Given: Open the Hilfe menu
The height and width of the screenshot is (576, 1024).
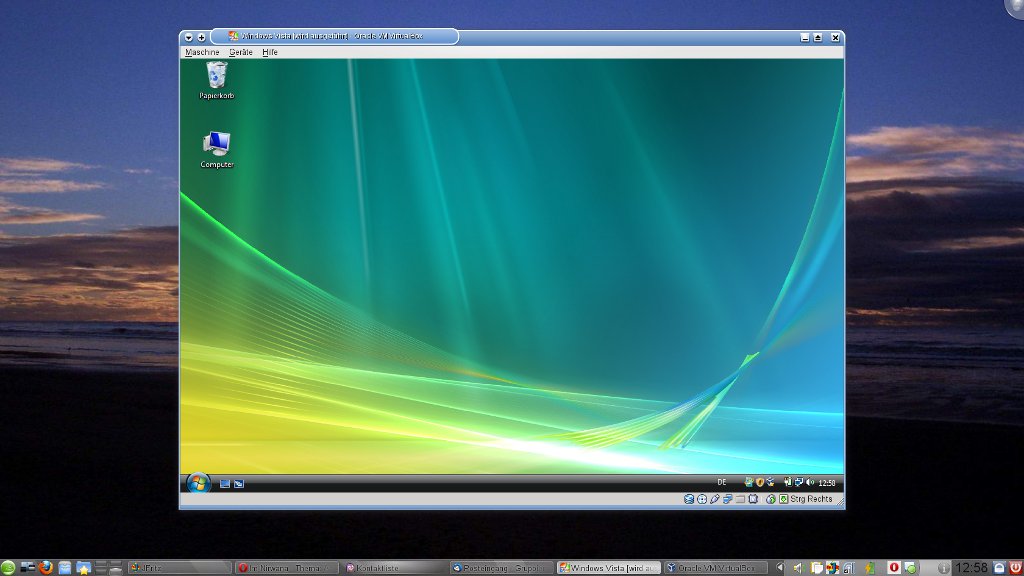Looking at the screenshot, I should [x=270, y=52].
